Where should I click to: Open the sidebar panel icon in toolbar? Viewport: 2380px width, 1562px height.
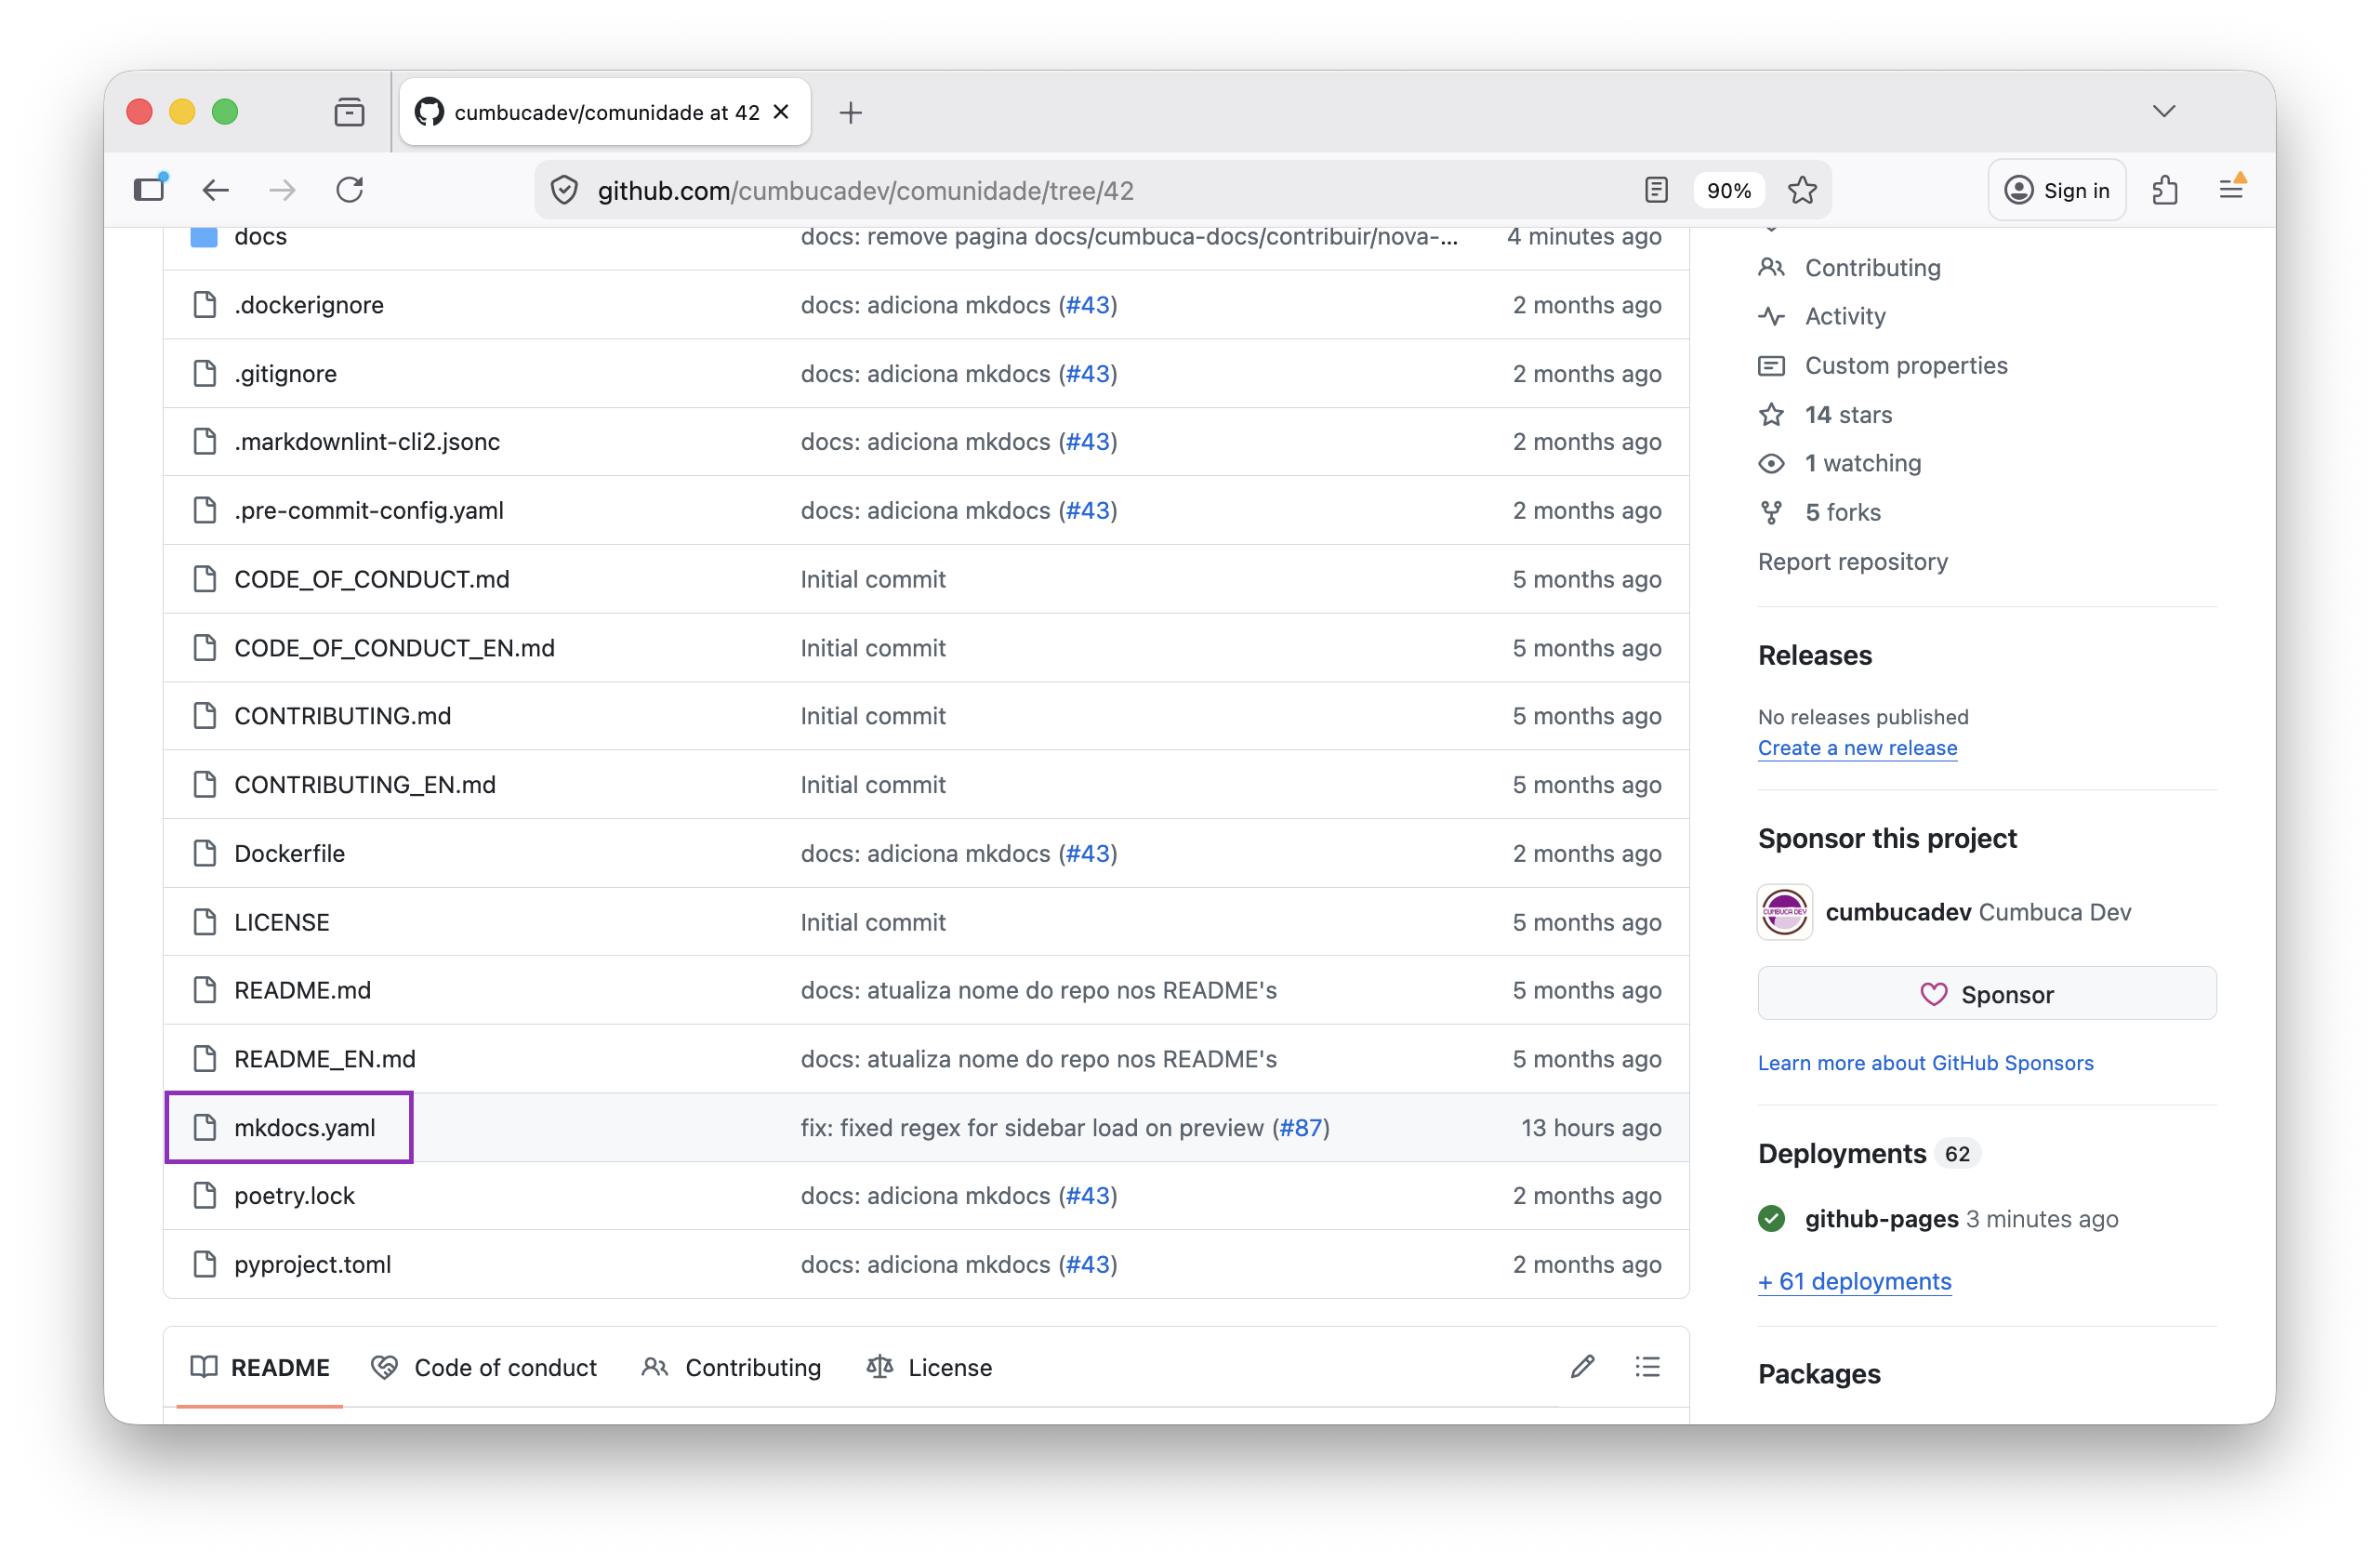point(150,189)
